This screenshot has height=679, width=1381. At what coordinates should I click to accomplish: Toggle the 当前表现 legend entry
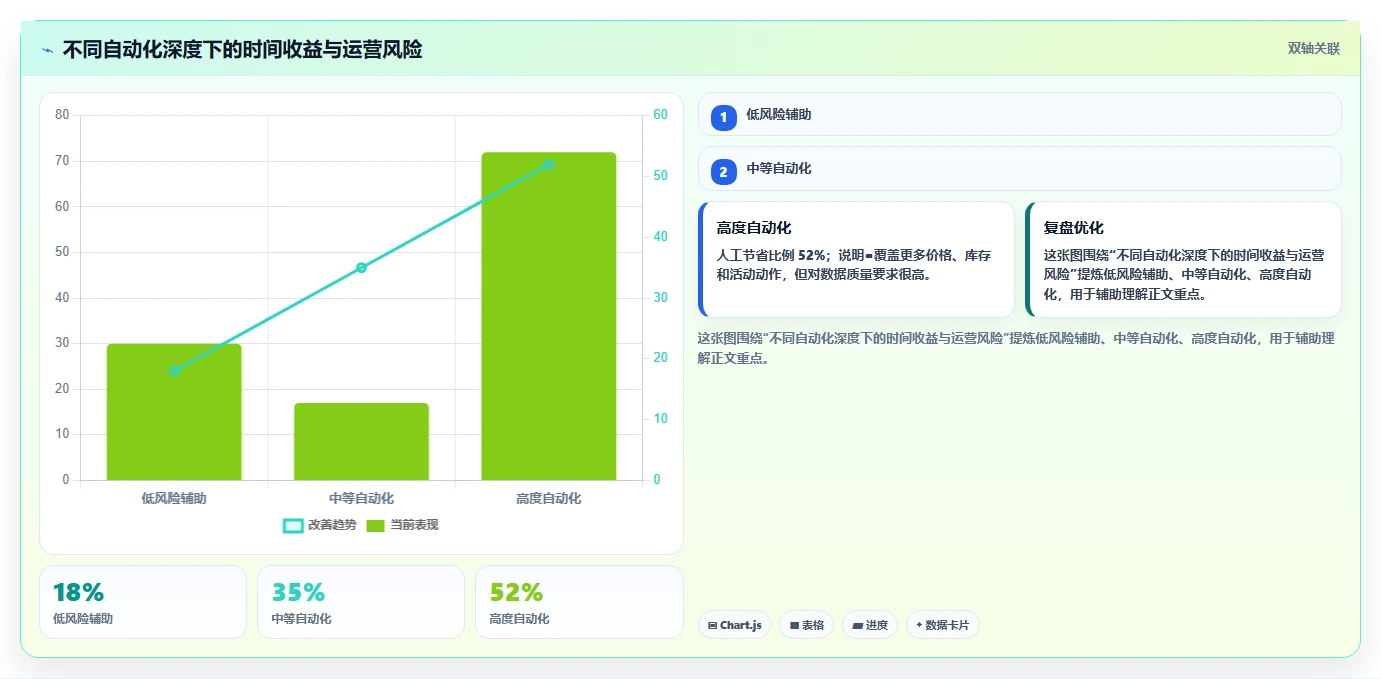click(x=402, y=525)
